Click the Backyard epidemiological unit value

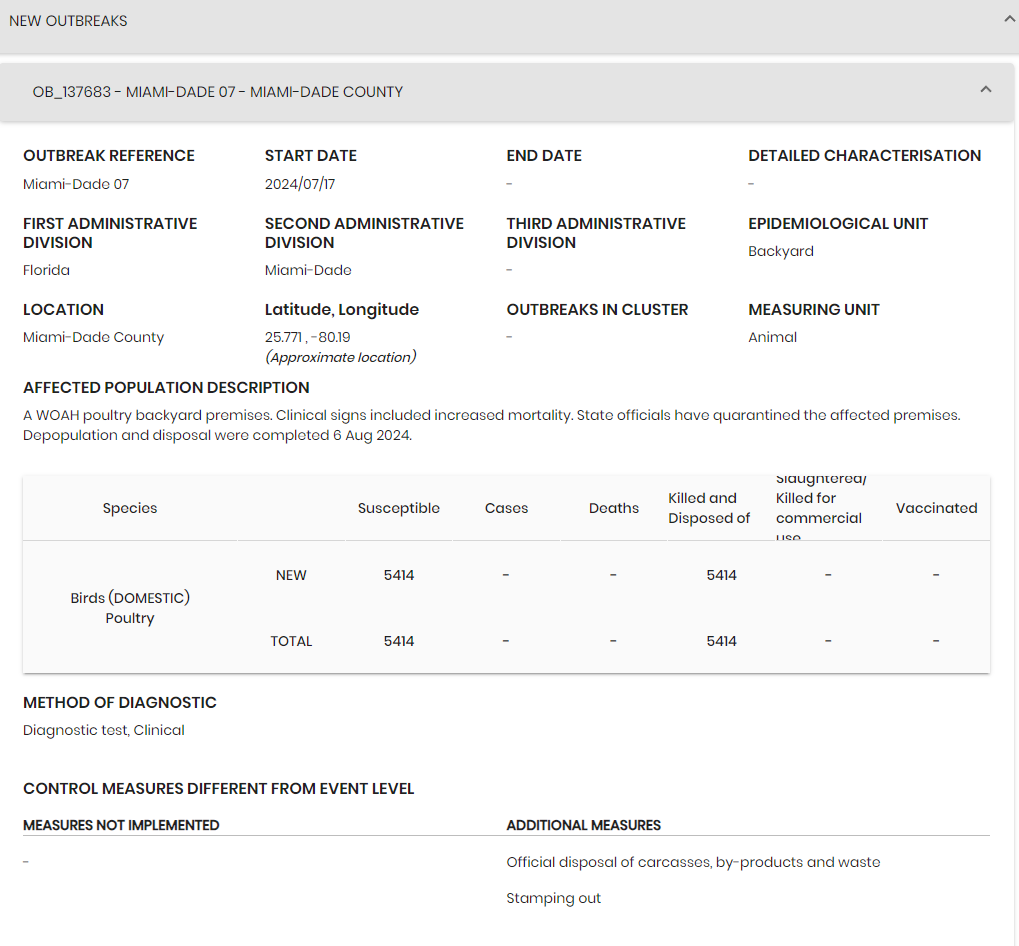click(x=780, y=251)
